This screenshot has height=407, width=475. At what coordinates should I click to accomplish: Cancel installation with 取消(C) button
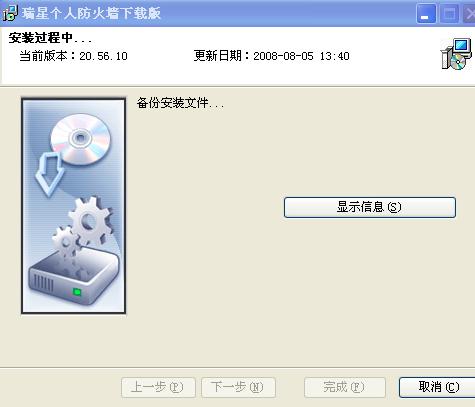tap(437, 387)
